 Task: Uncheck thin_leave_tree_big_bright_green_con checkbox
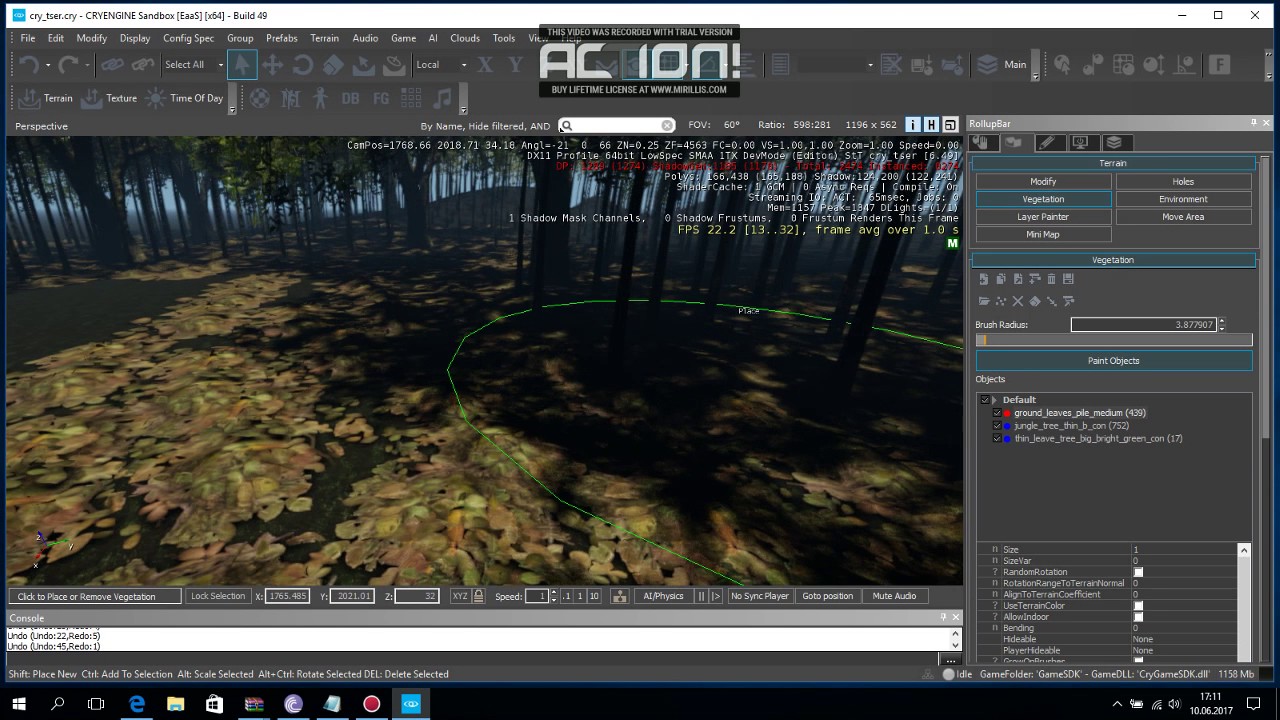pos(996,439)
